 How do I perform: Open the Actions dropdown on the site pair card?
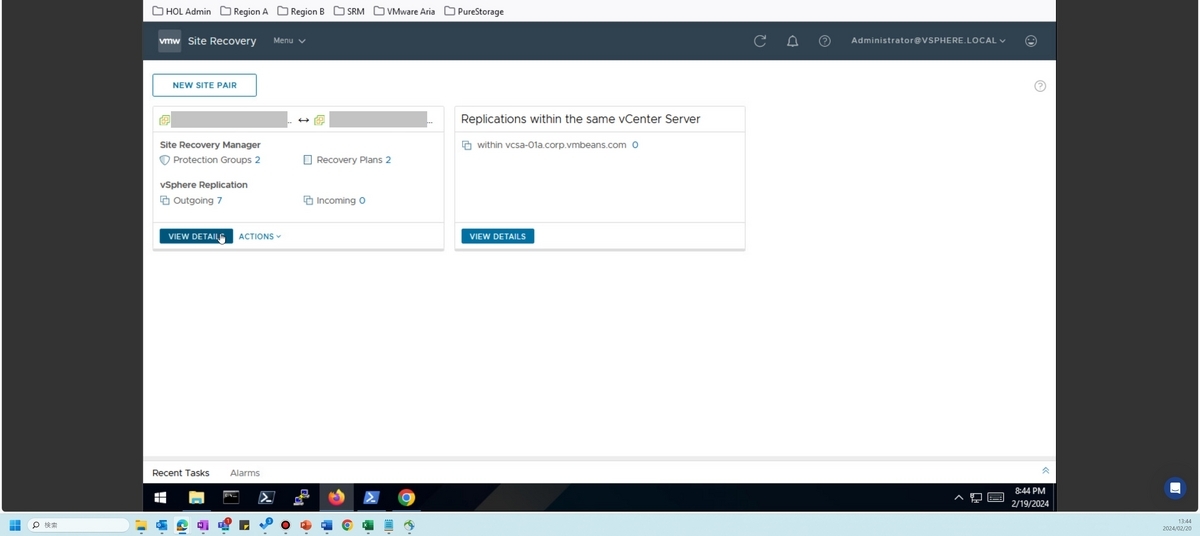(x=260, y=237)
